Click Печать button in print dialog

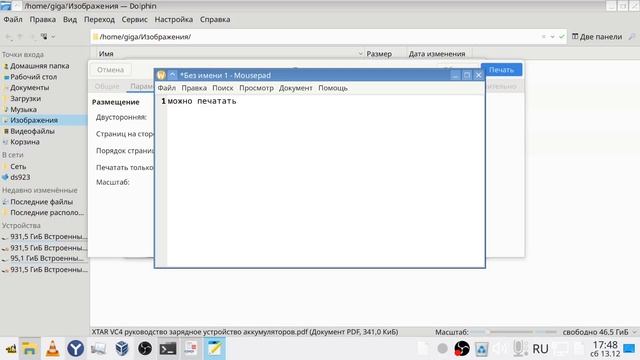[x=501, y=69]
